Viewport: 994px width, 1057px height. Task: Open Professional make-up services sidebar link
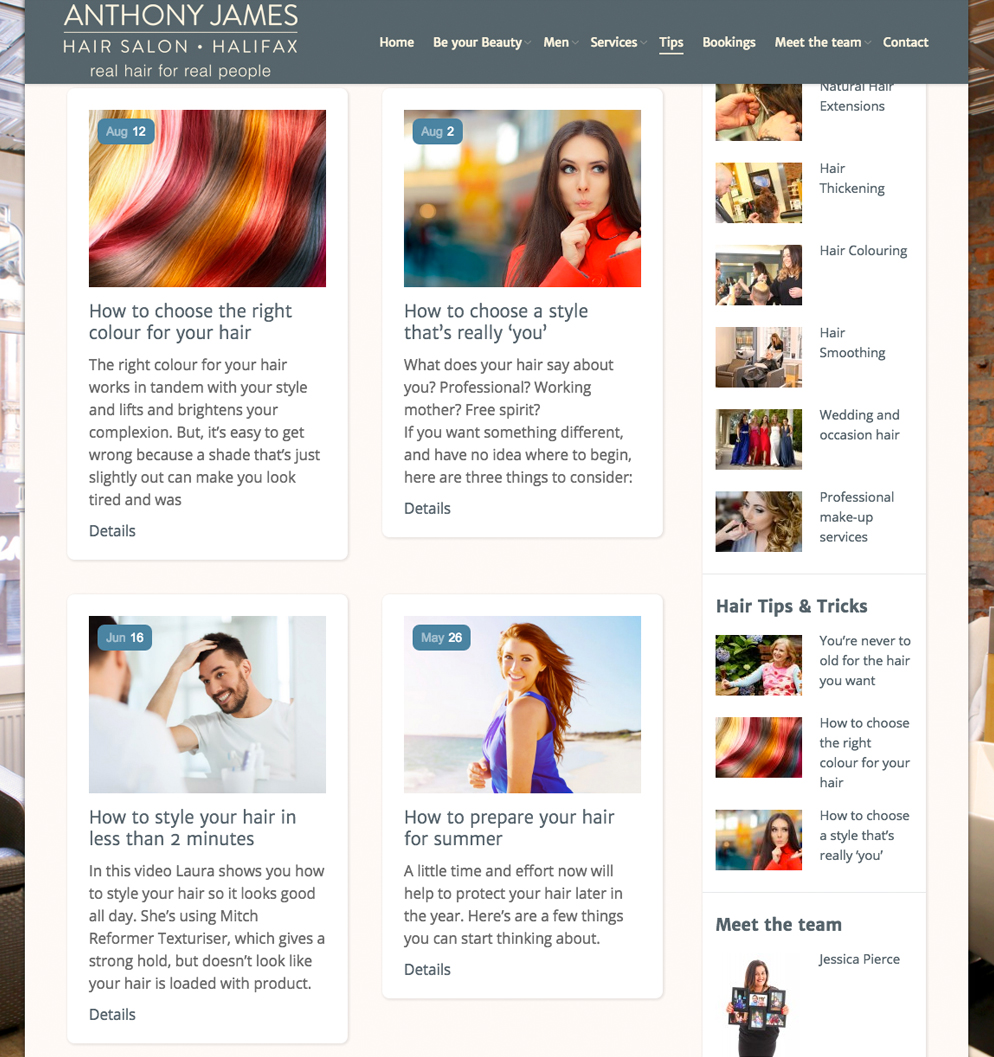pyautogui.click(x=857, y=517)
